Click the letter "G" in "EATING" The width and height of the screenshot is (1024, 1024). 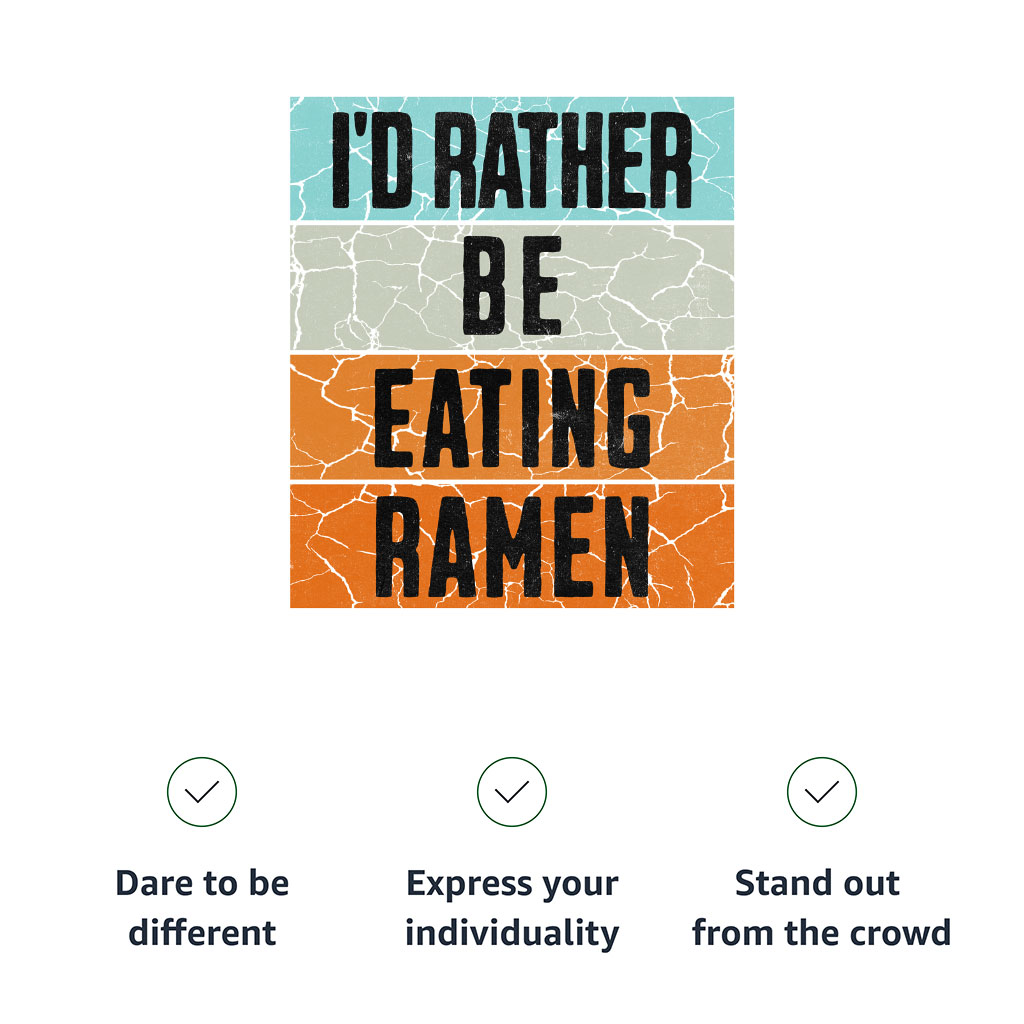(x=627, y=418)
